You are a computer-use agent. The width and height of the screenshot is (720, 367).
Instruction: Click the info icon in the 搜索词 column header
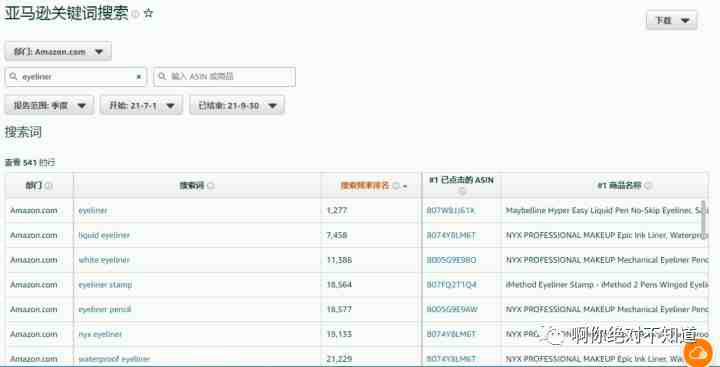pyautogui.click(x=210, y=186)
